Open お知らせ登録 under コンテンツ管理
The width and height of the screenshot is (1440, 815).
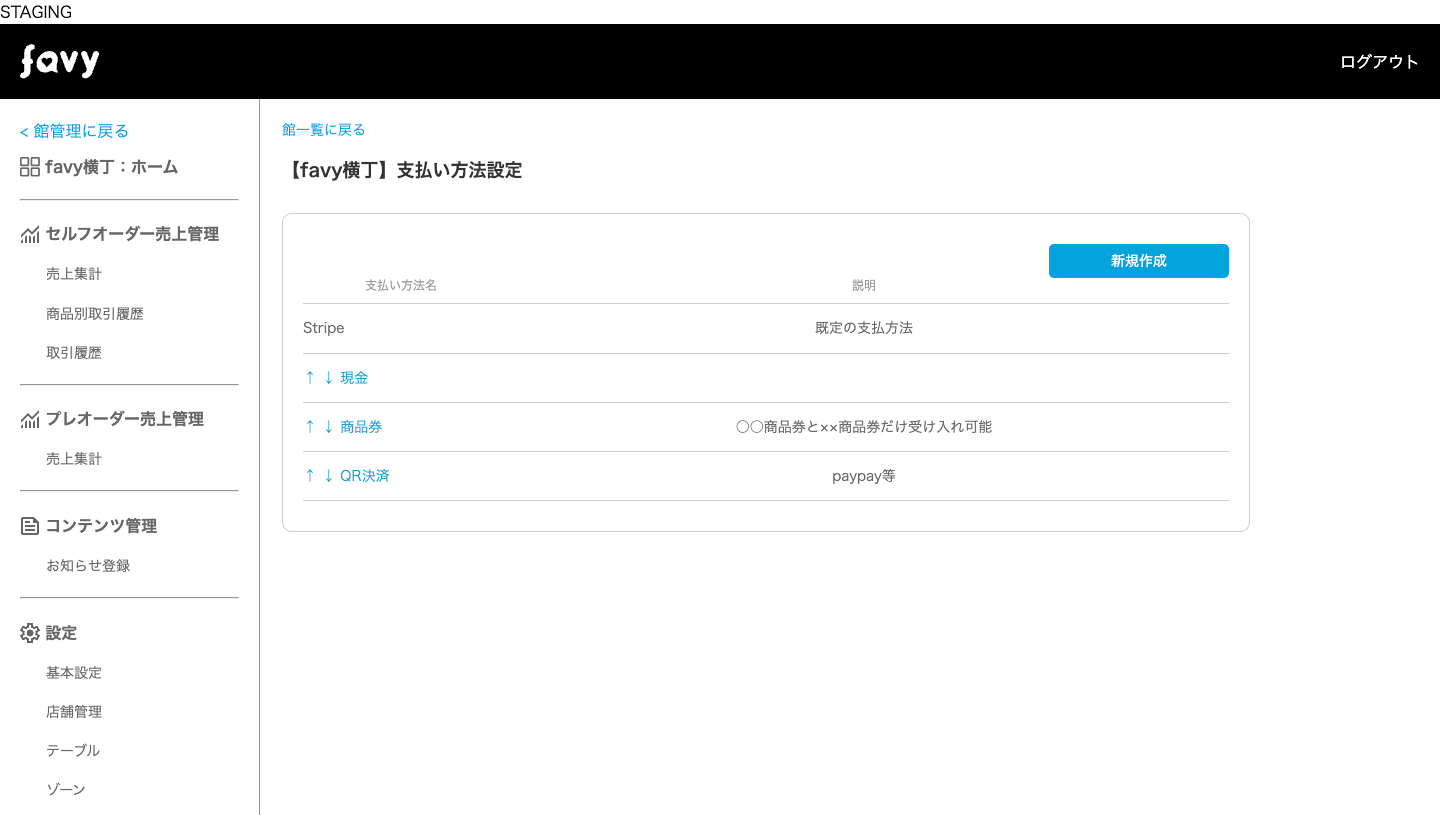(x=88, y=566)
